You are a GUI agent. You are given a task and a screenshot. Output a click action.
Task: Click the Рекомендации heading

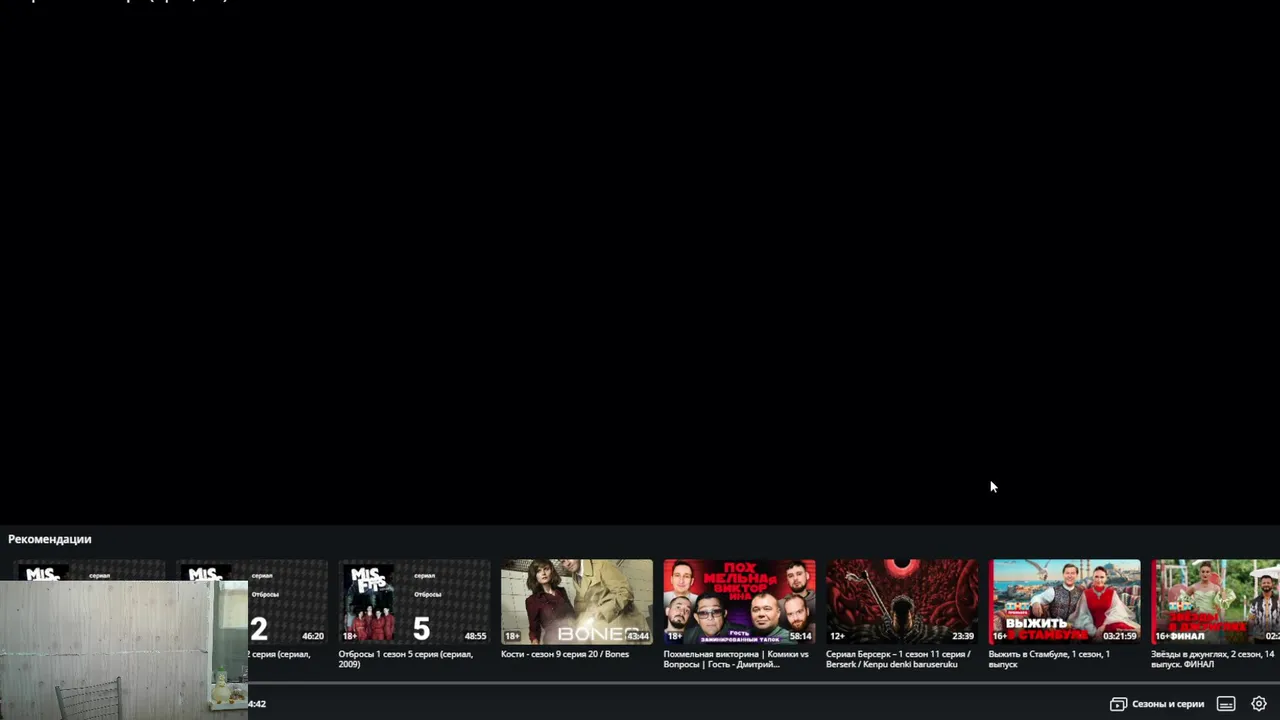[x=50, y=539]
